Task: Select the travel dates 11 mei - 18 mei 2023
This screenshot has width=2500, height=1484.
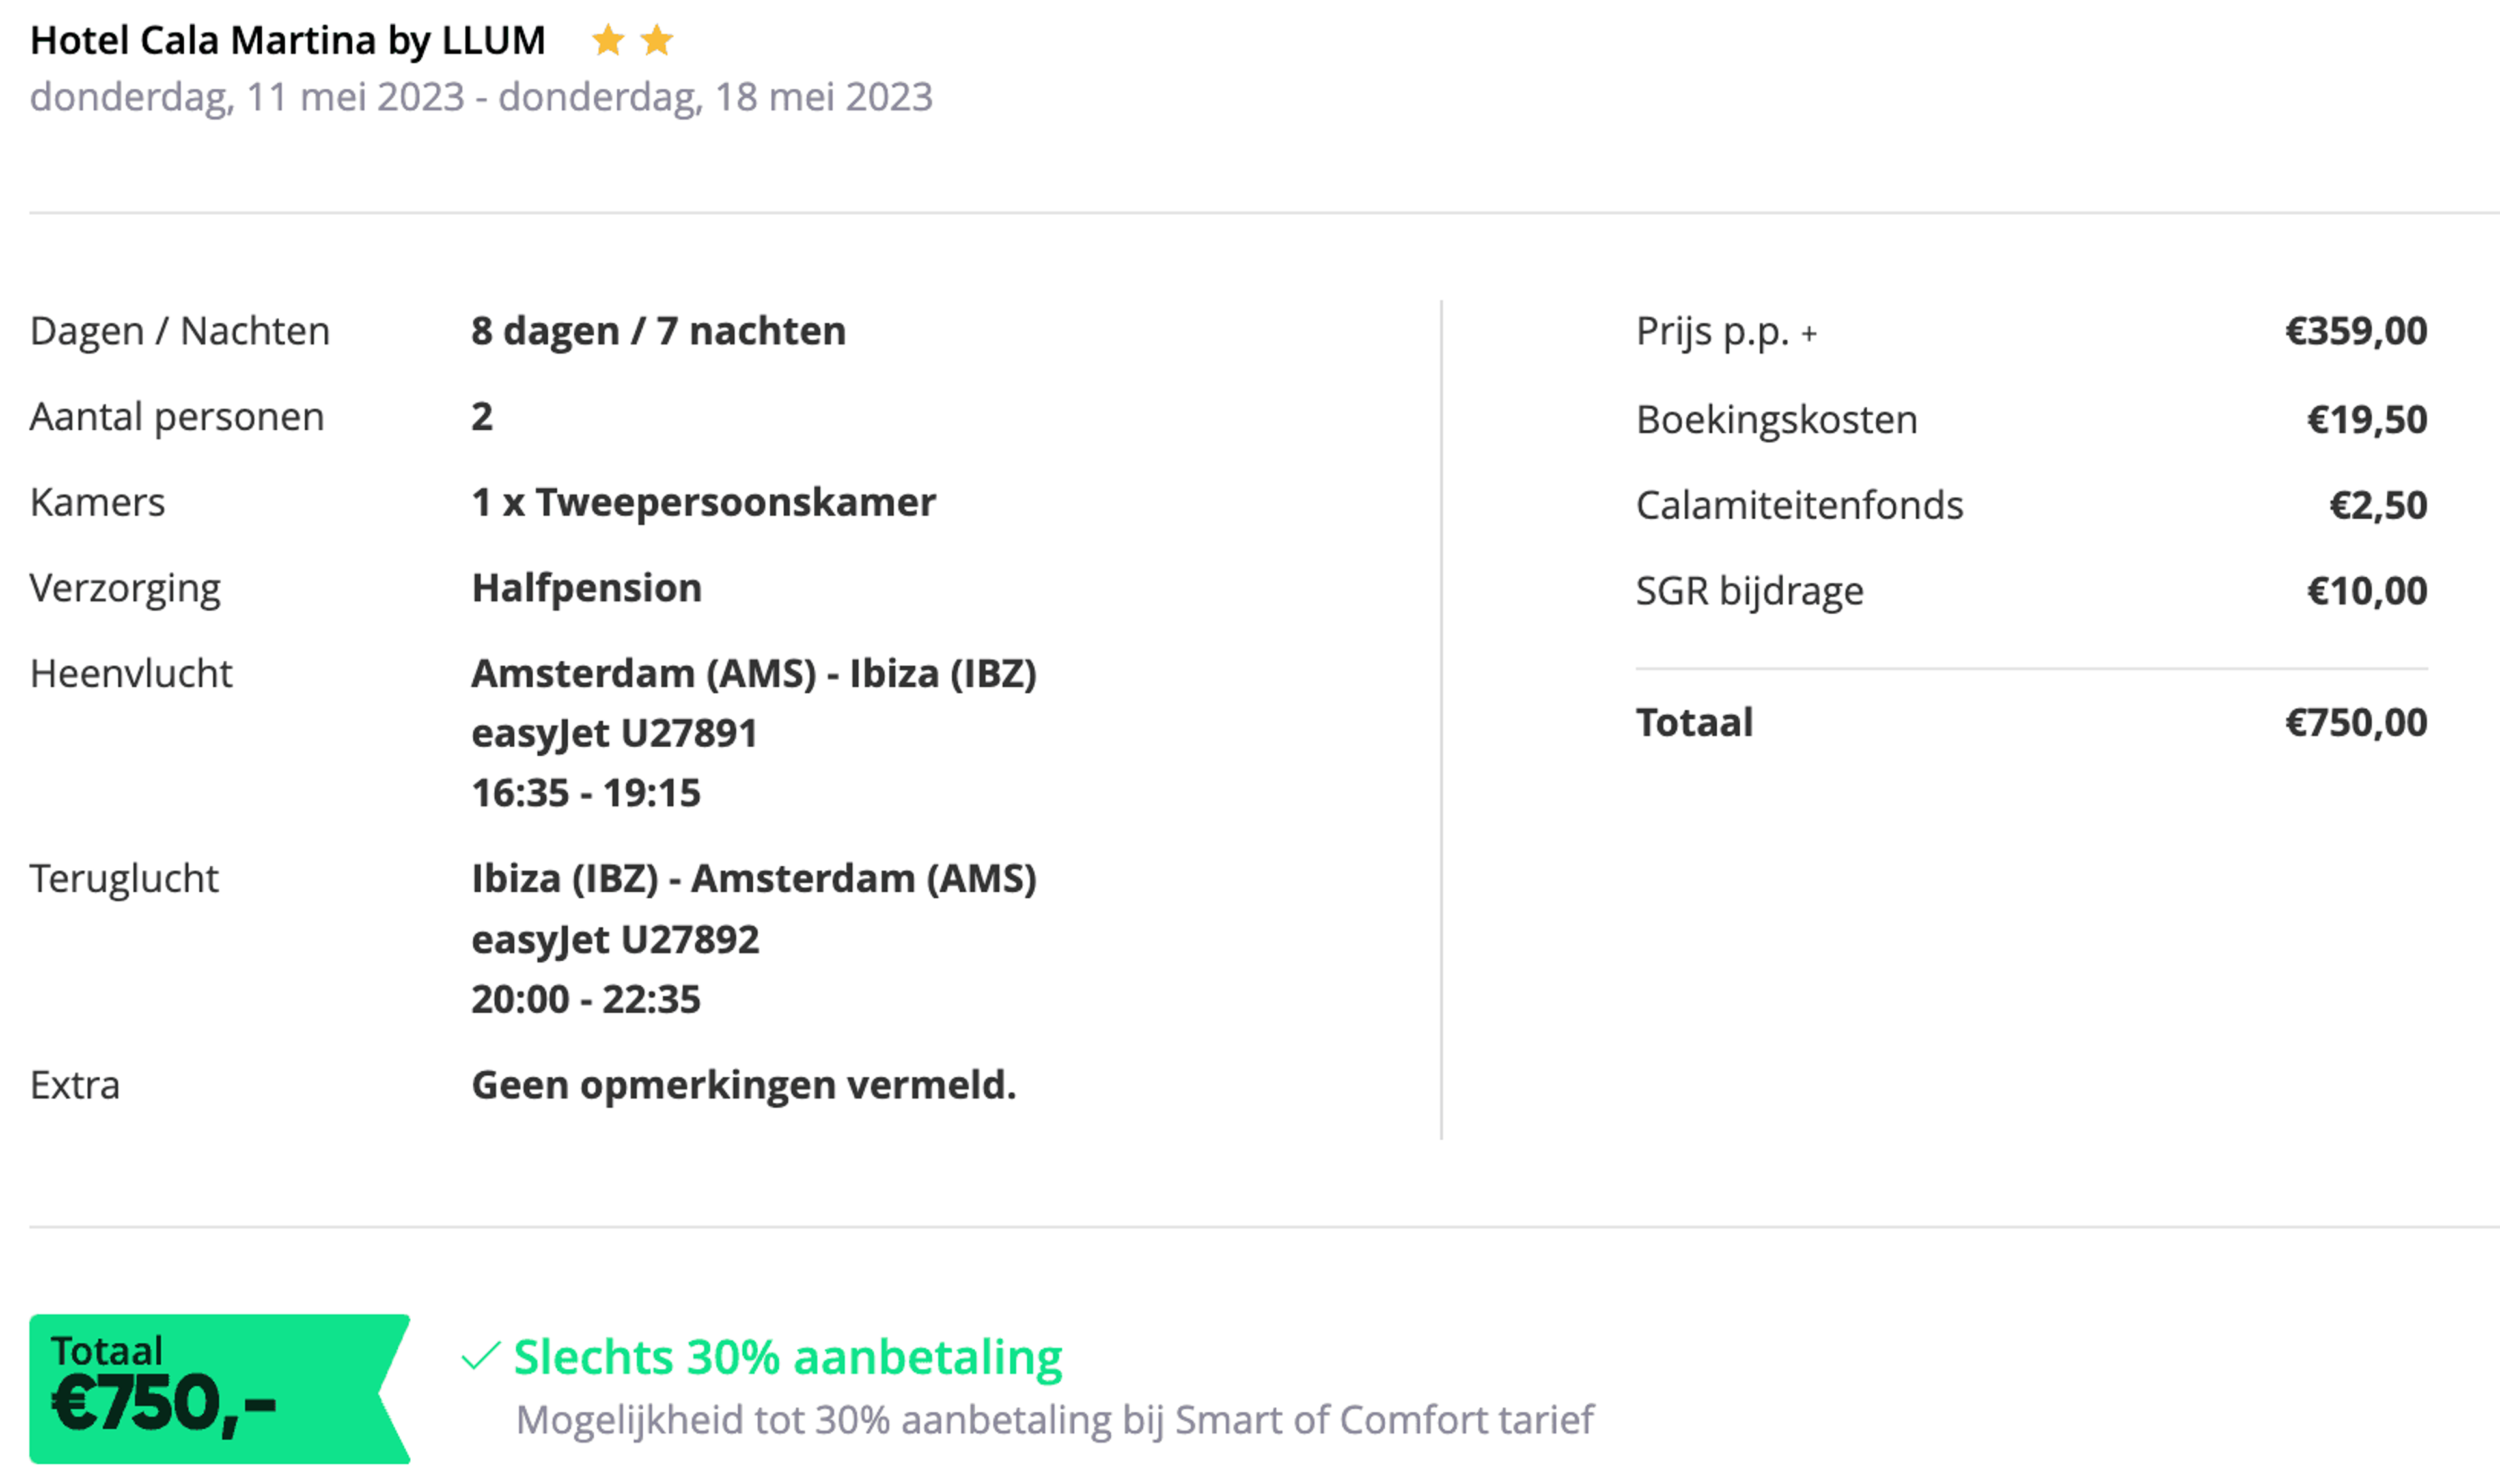Action: click(x=481, y=97)
